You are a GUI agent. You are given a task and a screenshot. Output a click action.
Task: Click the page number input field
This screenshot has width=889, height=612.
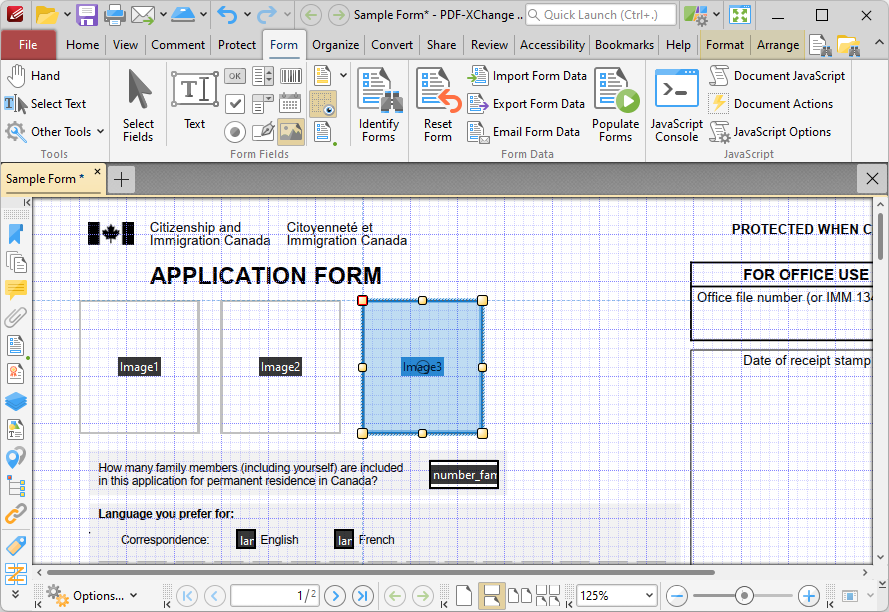[274, 596]
